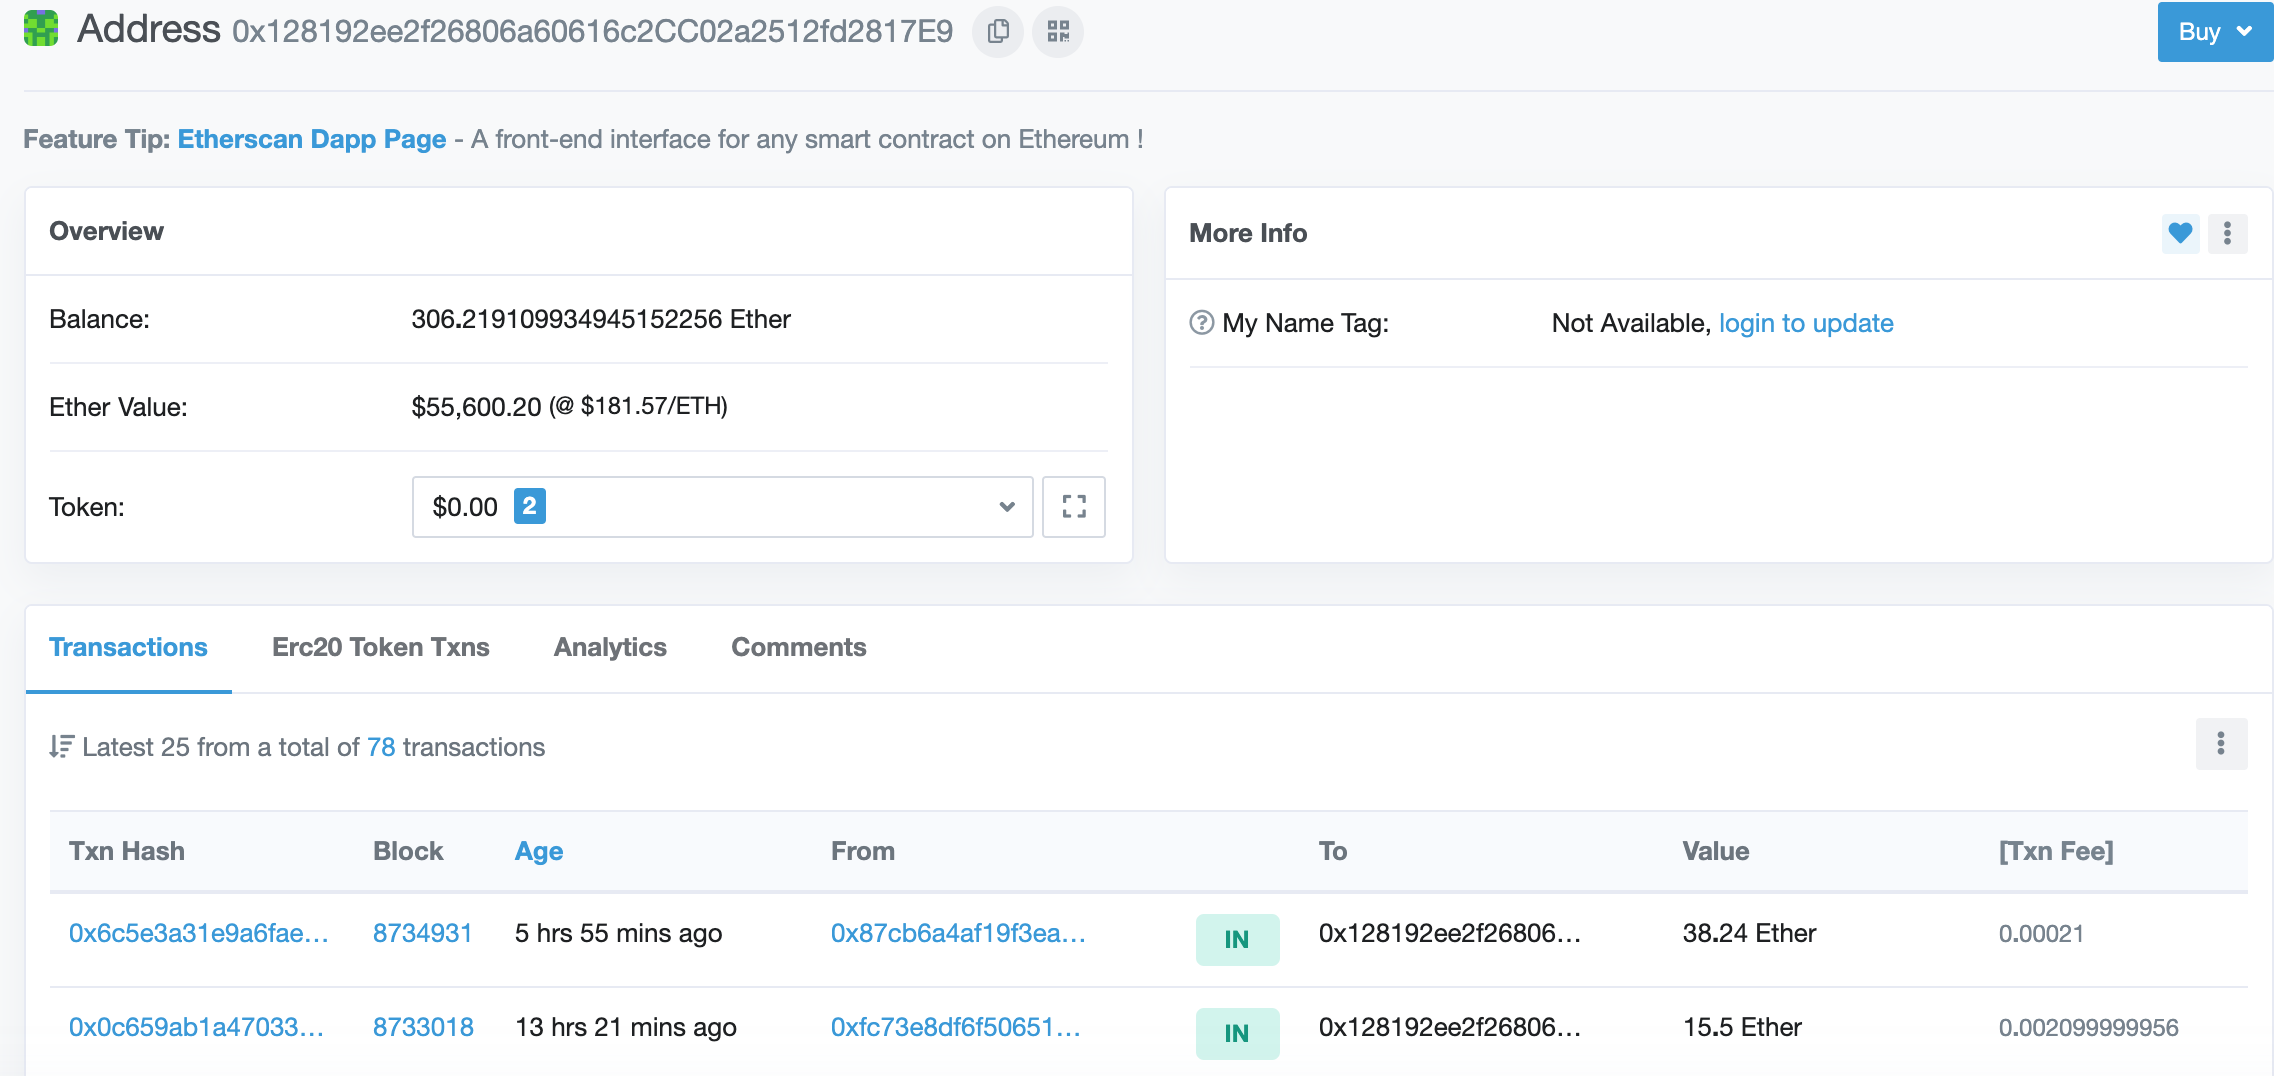The image size is (2274, 1076).
Task: Open full token holdings view icon
Action: [1074, 507]
